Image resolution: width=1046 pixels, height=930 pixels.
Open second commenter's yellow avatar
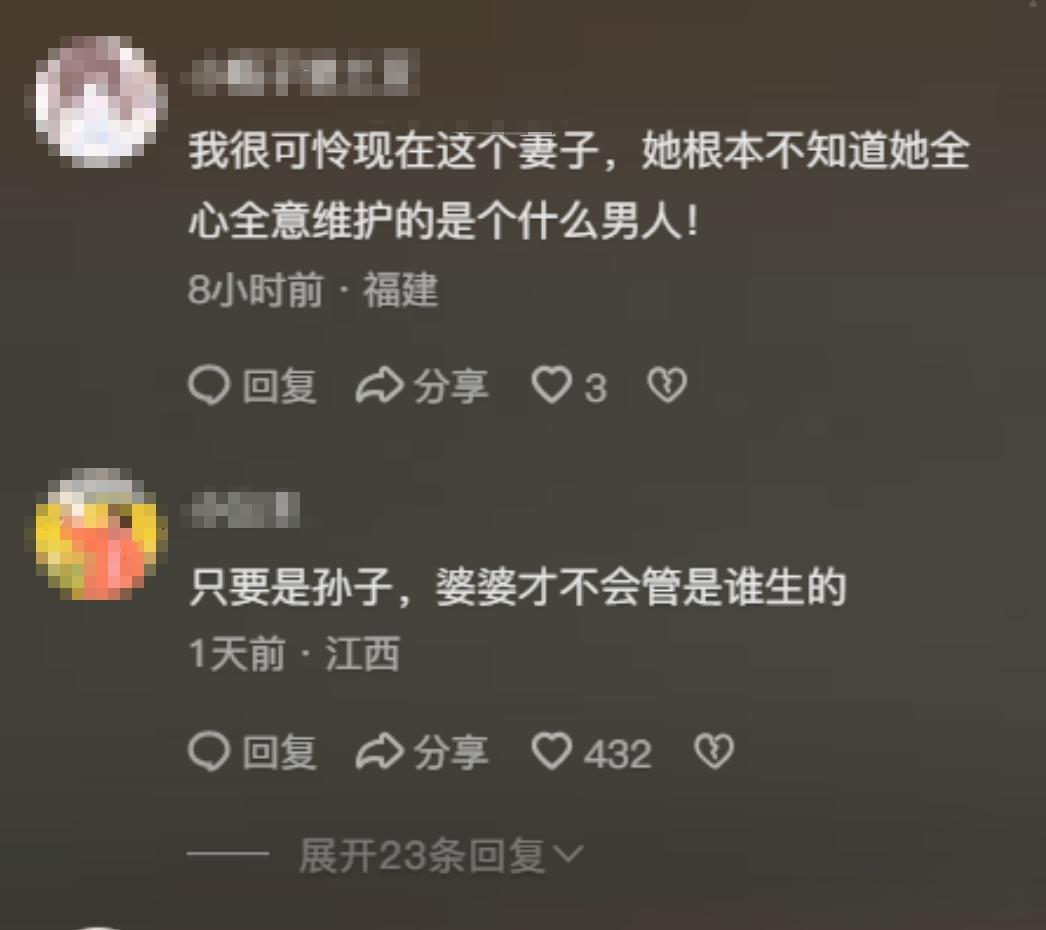[x=97, y=534]
